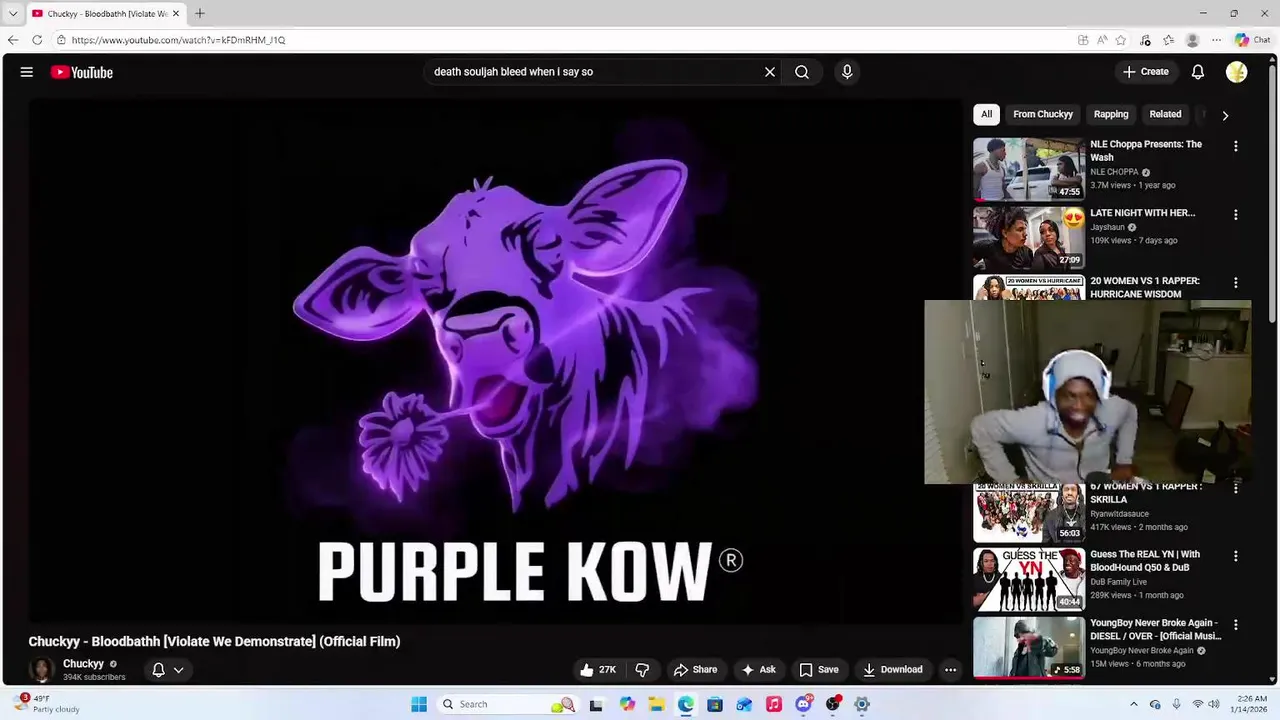1280x720 pixels.
Task: Run the search with magnifier button
Action: (x=802, y=72)
